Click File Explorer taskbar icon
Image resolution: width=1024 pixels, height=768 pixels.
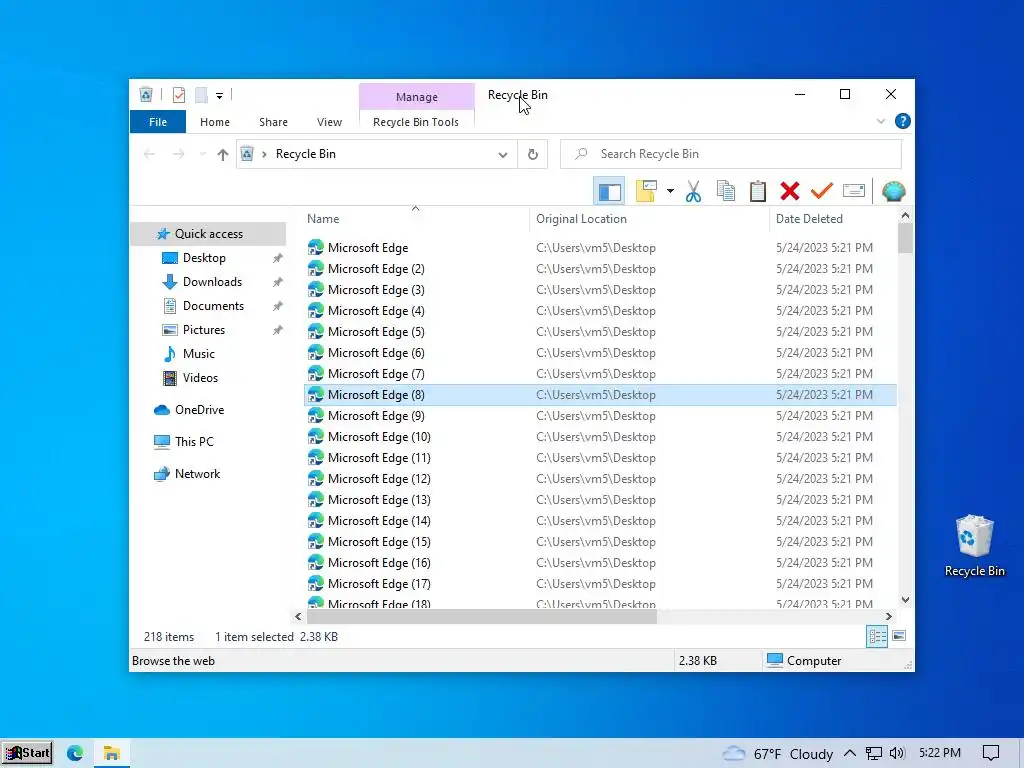(x=112, y=754)
